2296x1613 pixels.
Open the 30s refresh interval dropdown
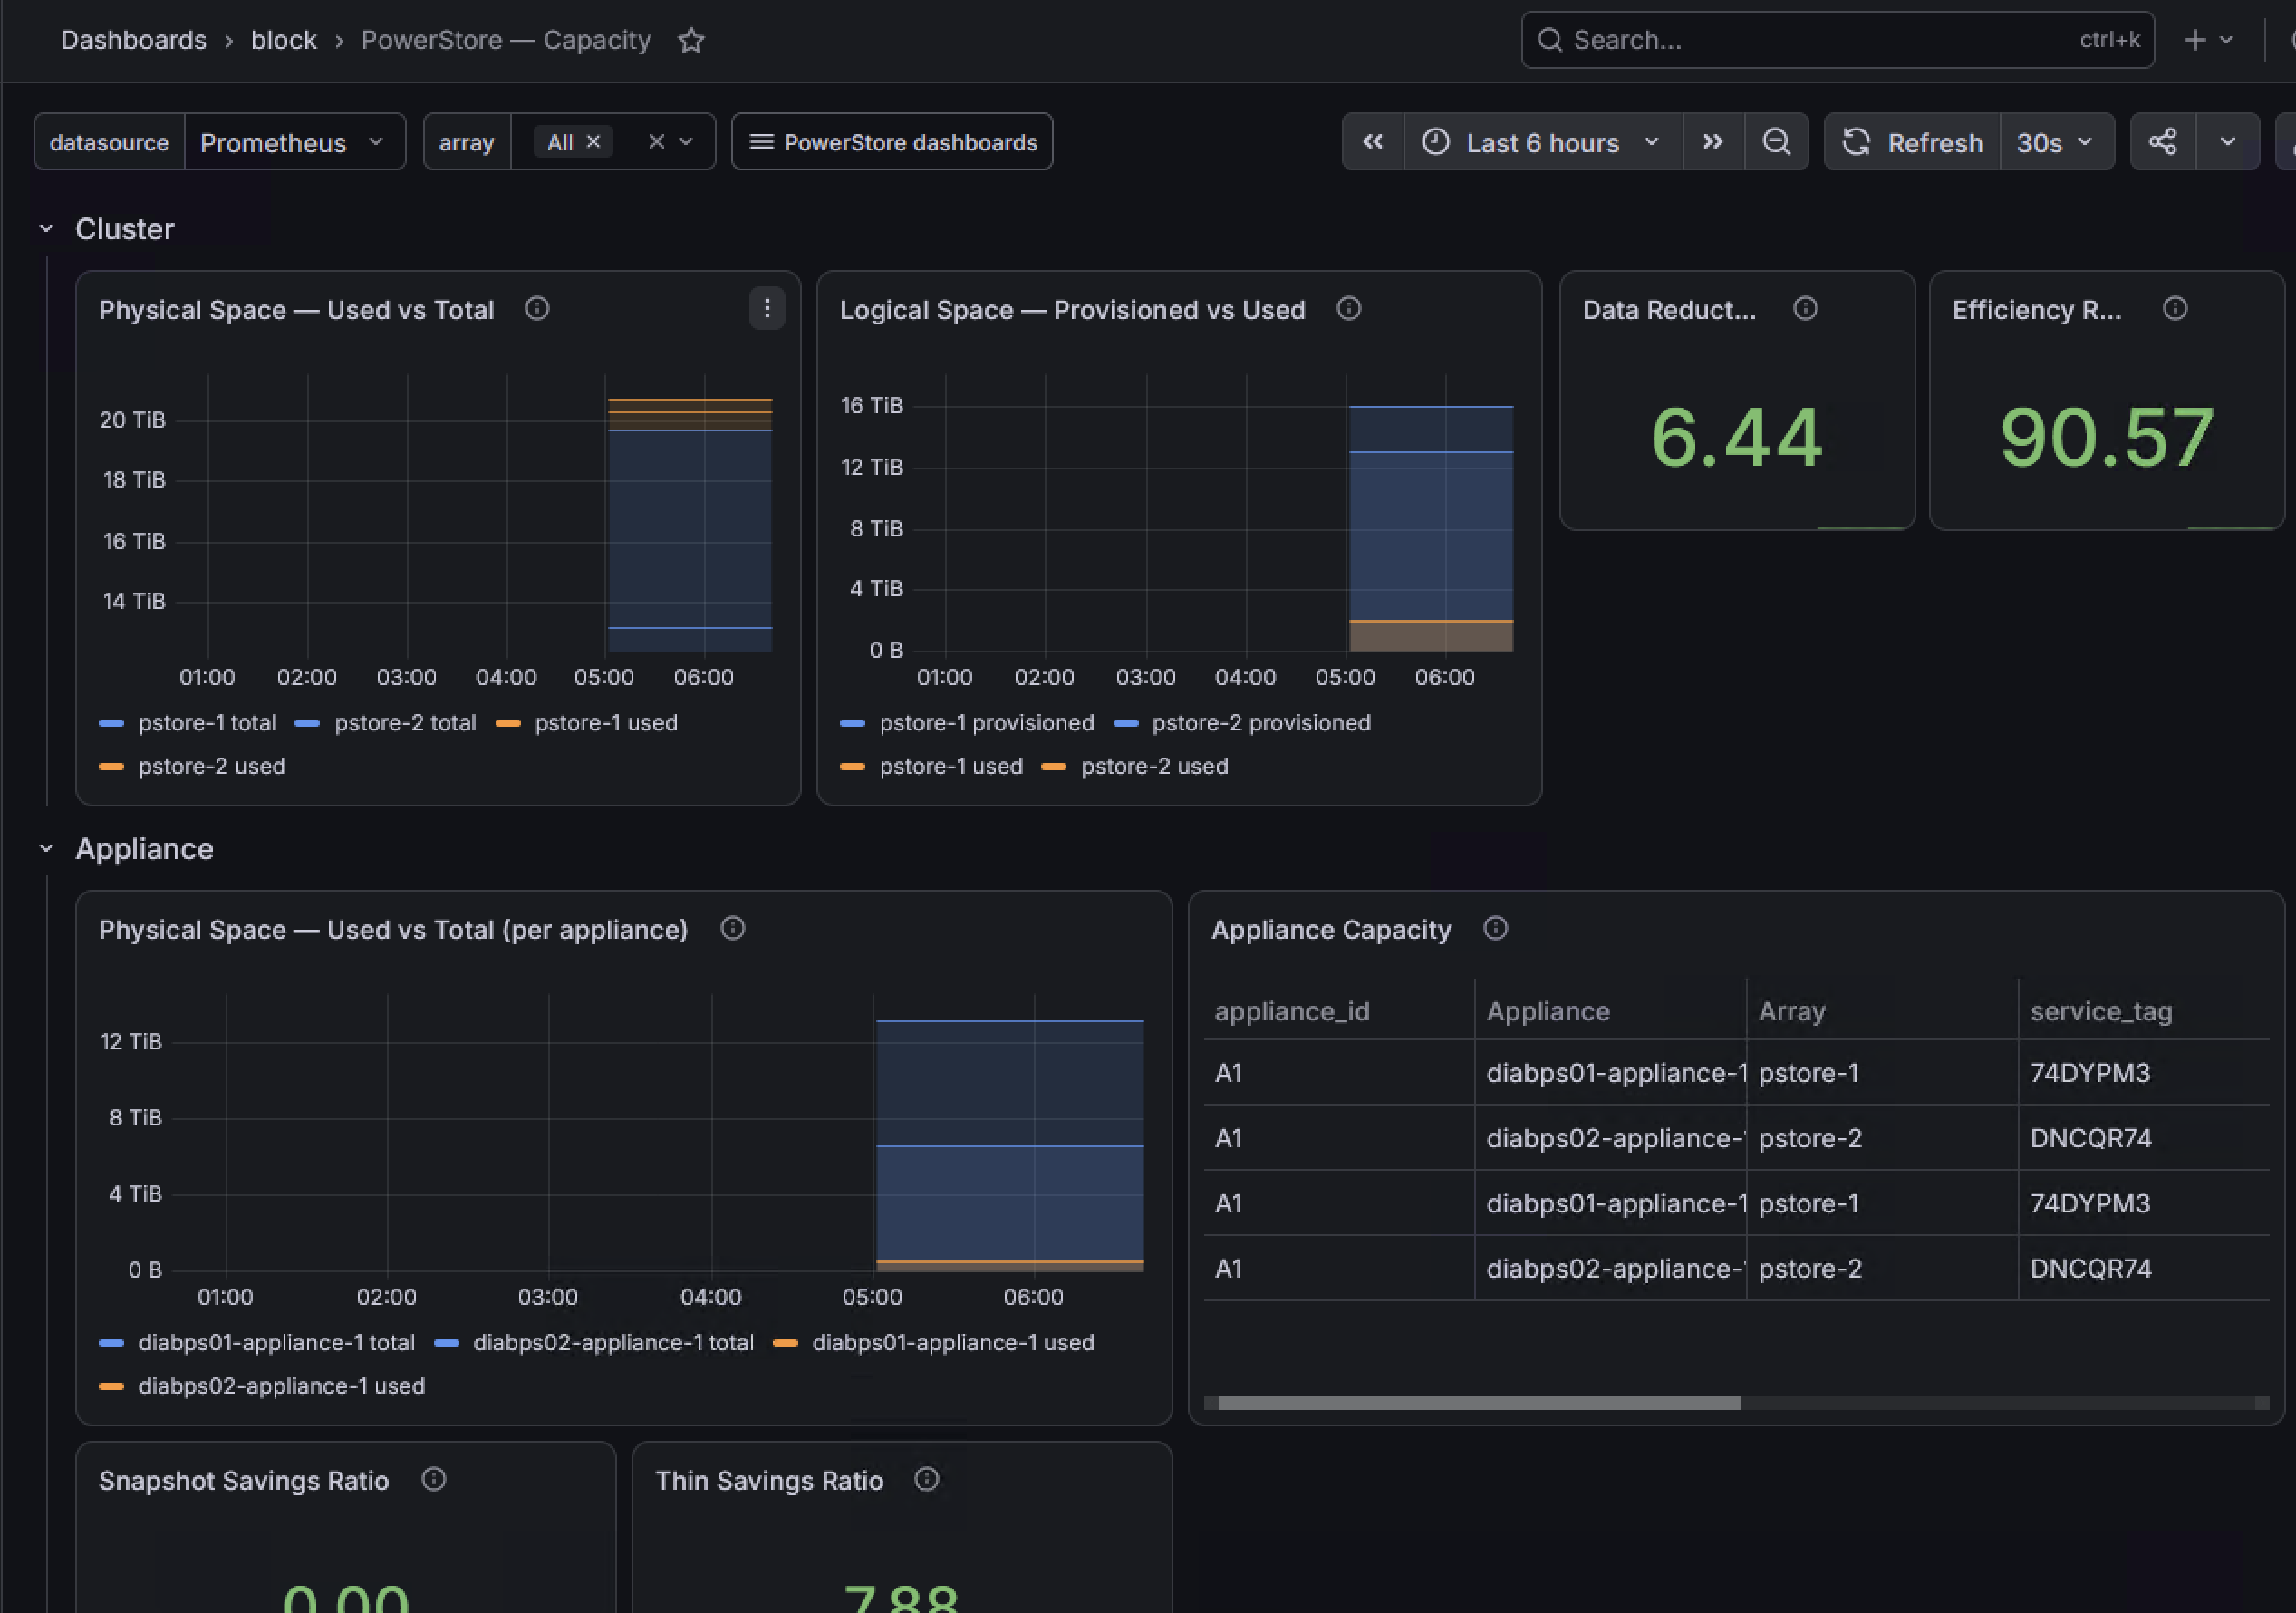2056,142
